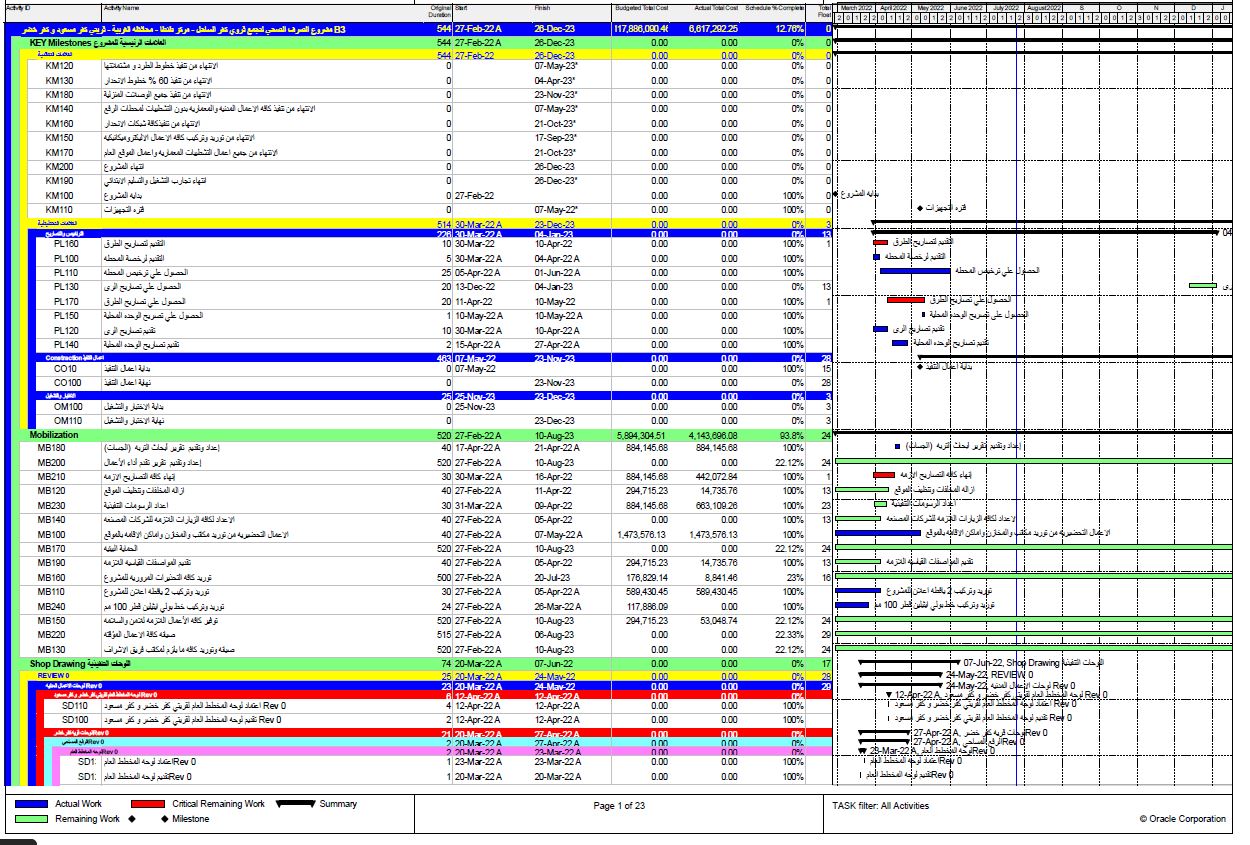Click the Schedule % Complete column header
The width and height of the screenshot is (1250, 845).
pos(774,7)
